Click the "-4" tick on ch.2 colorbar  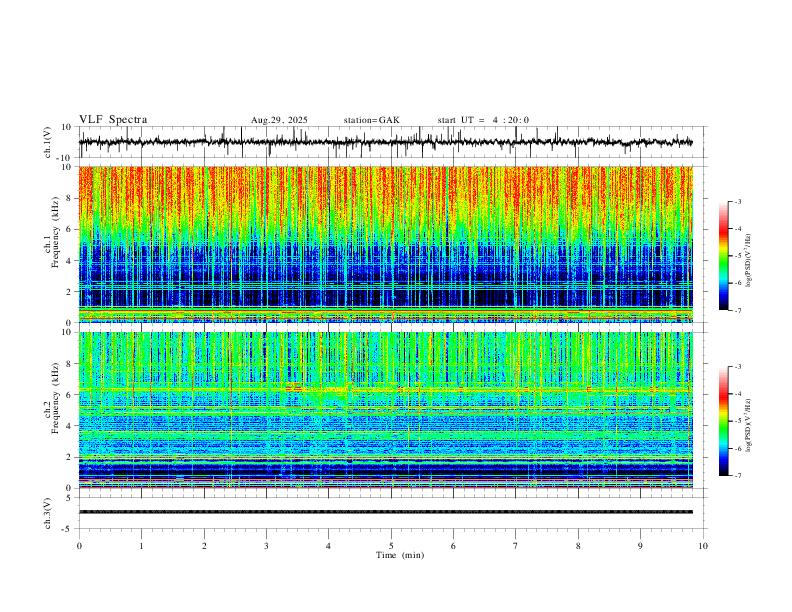pyautogui.click(x=738, y=394)
